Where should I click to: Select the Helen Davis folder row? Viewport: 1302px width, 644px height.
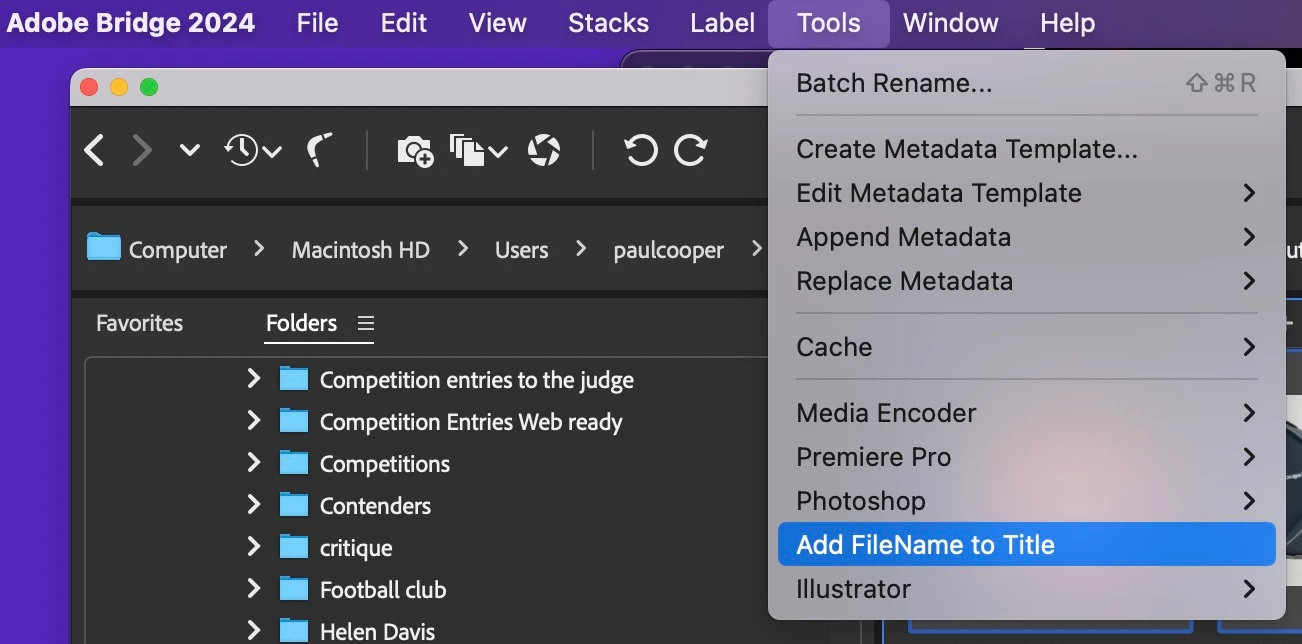[x=377, y=632]
